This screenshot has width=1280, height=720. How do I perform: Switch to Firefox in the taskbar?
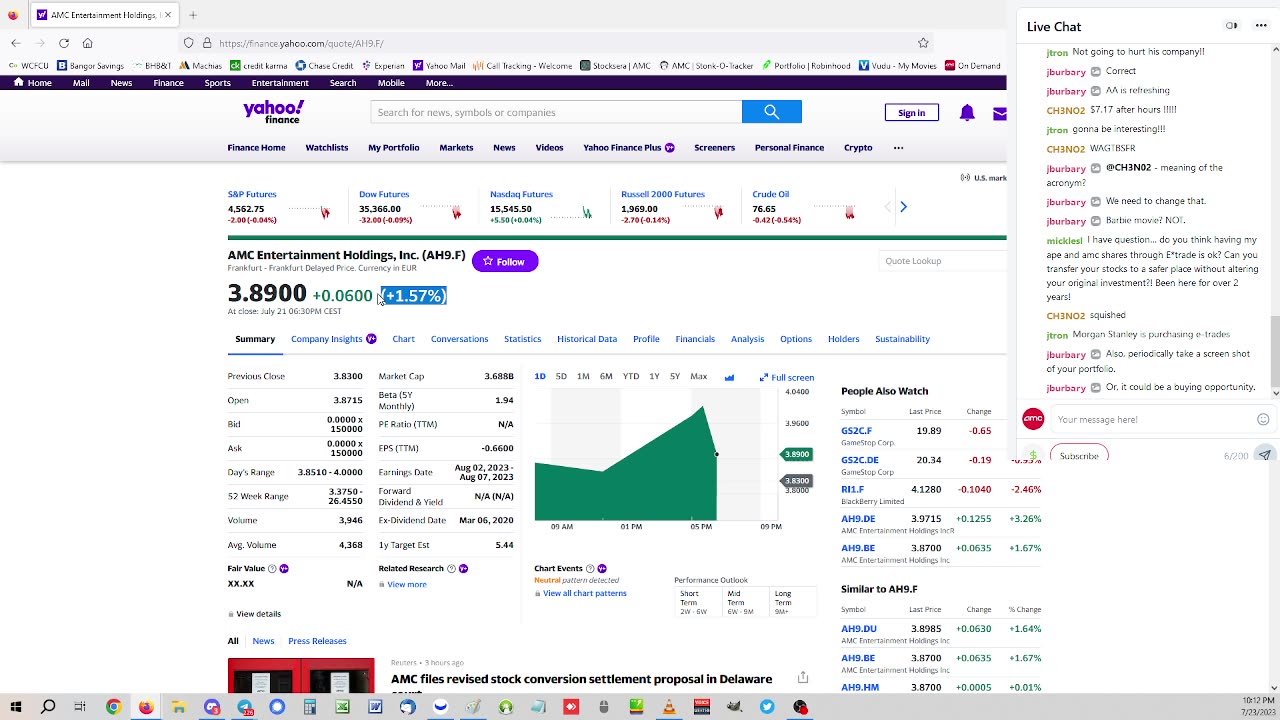click(146, 707)
